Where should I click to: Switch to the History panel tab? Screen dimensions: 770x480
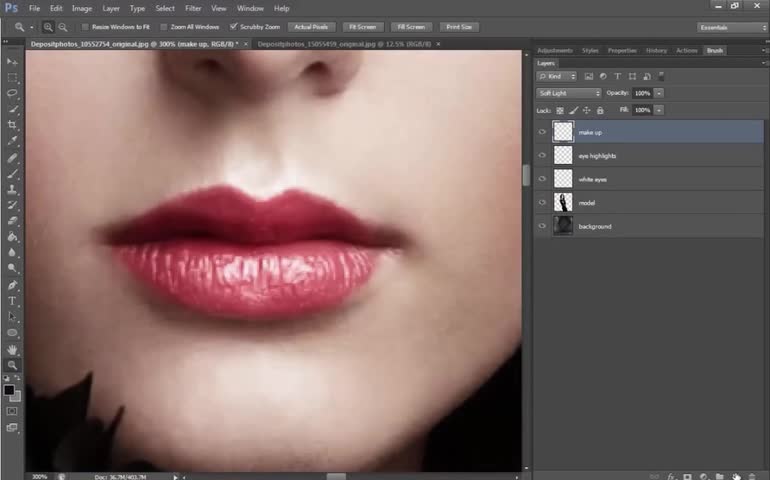[656, 50]
